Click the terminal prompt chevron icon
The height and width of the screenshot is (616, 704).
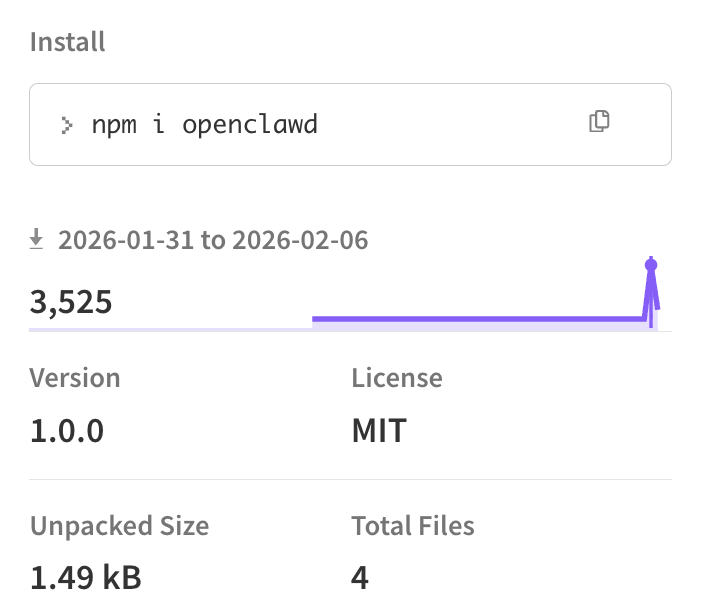click(66, 125)
